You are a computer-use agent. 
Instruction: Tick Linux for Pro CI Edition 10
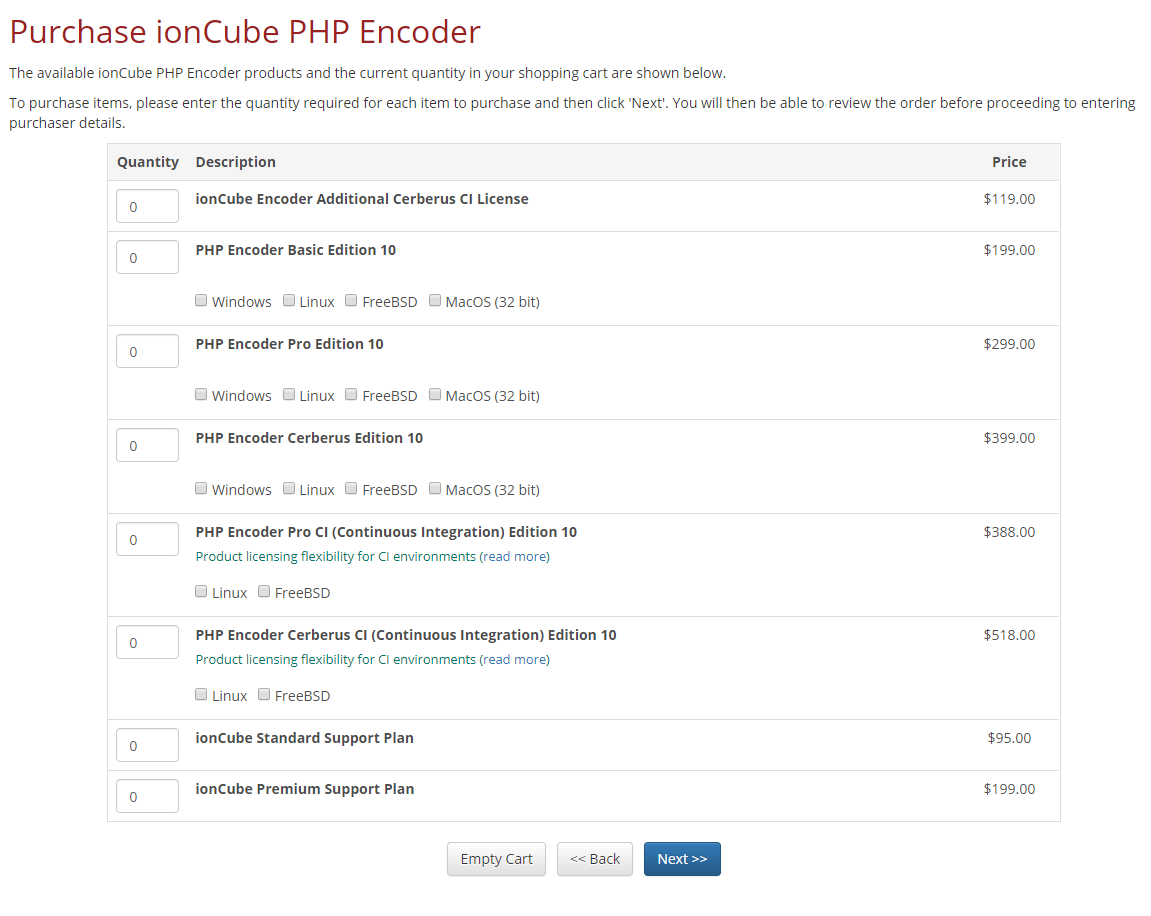click(x=201, y=592)
